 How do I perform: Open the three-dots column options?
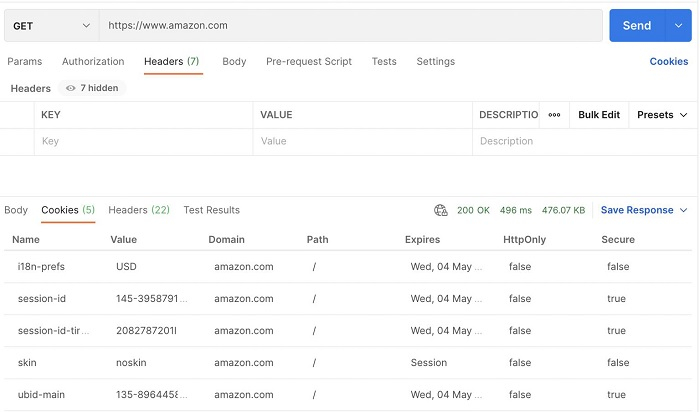(554, 115)
